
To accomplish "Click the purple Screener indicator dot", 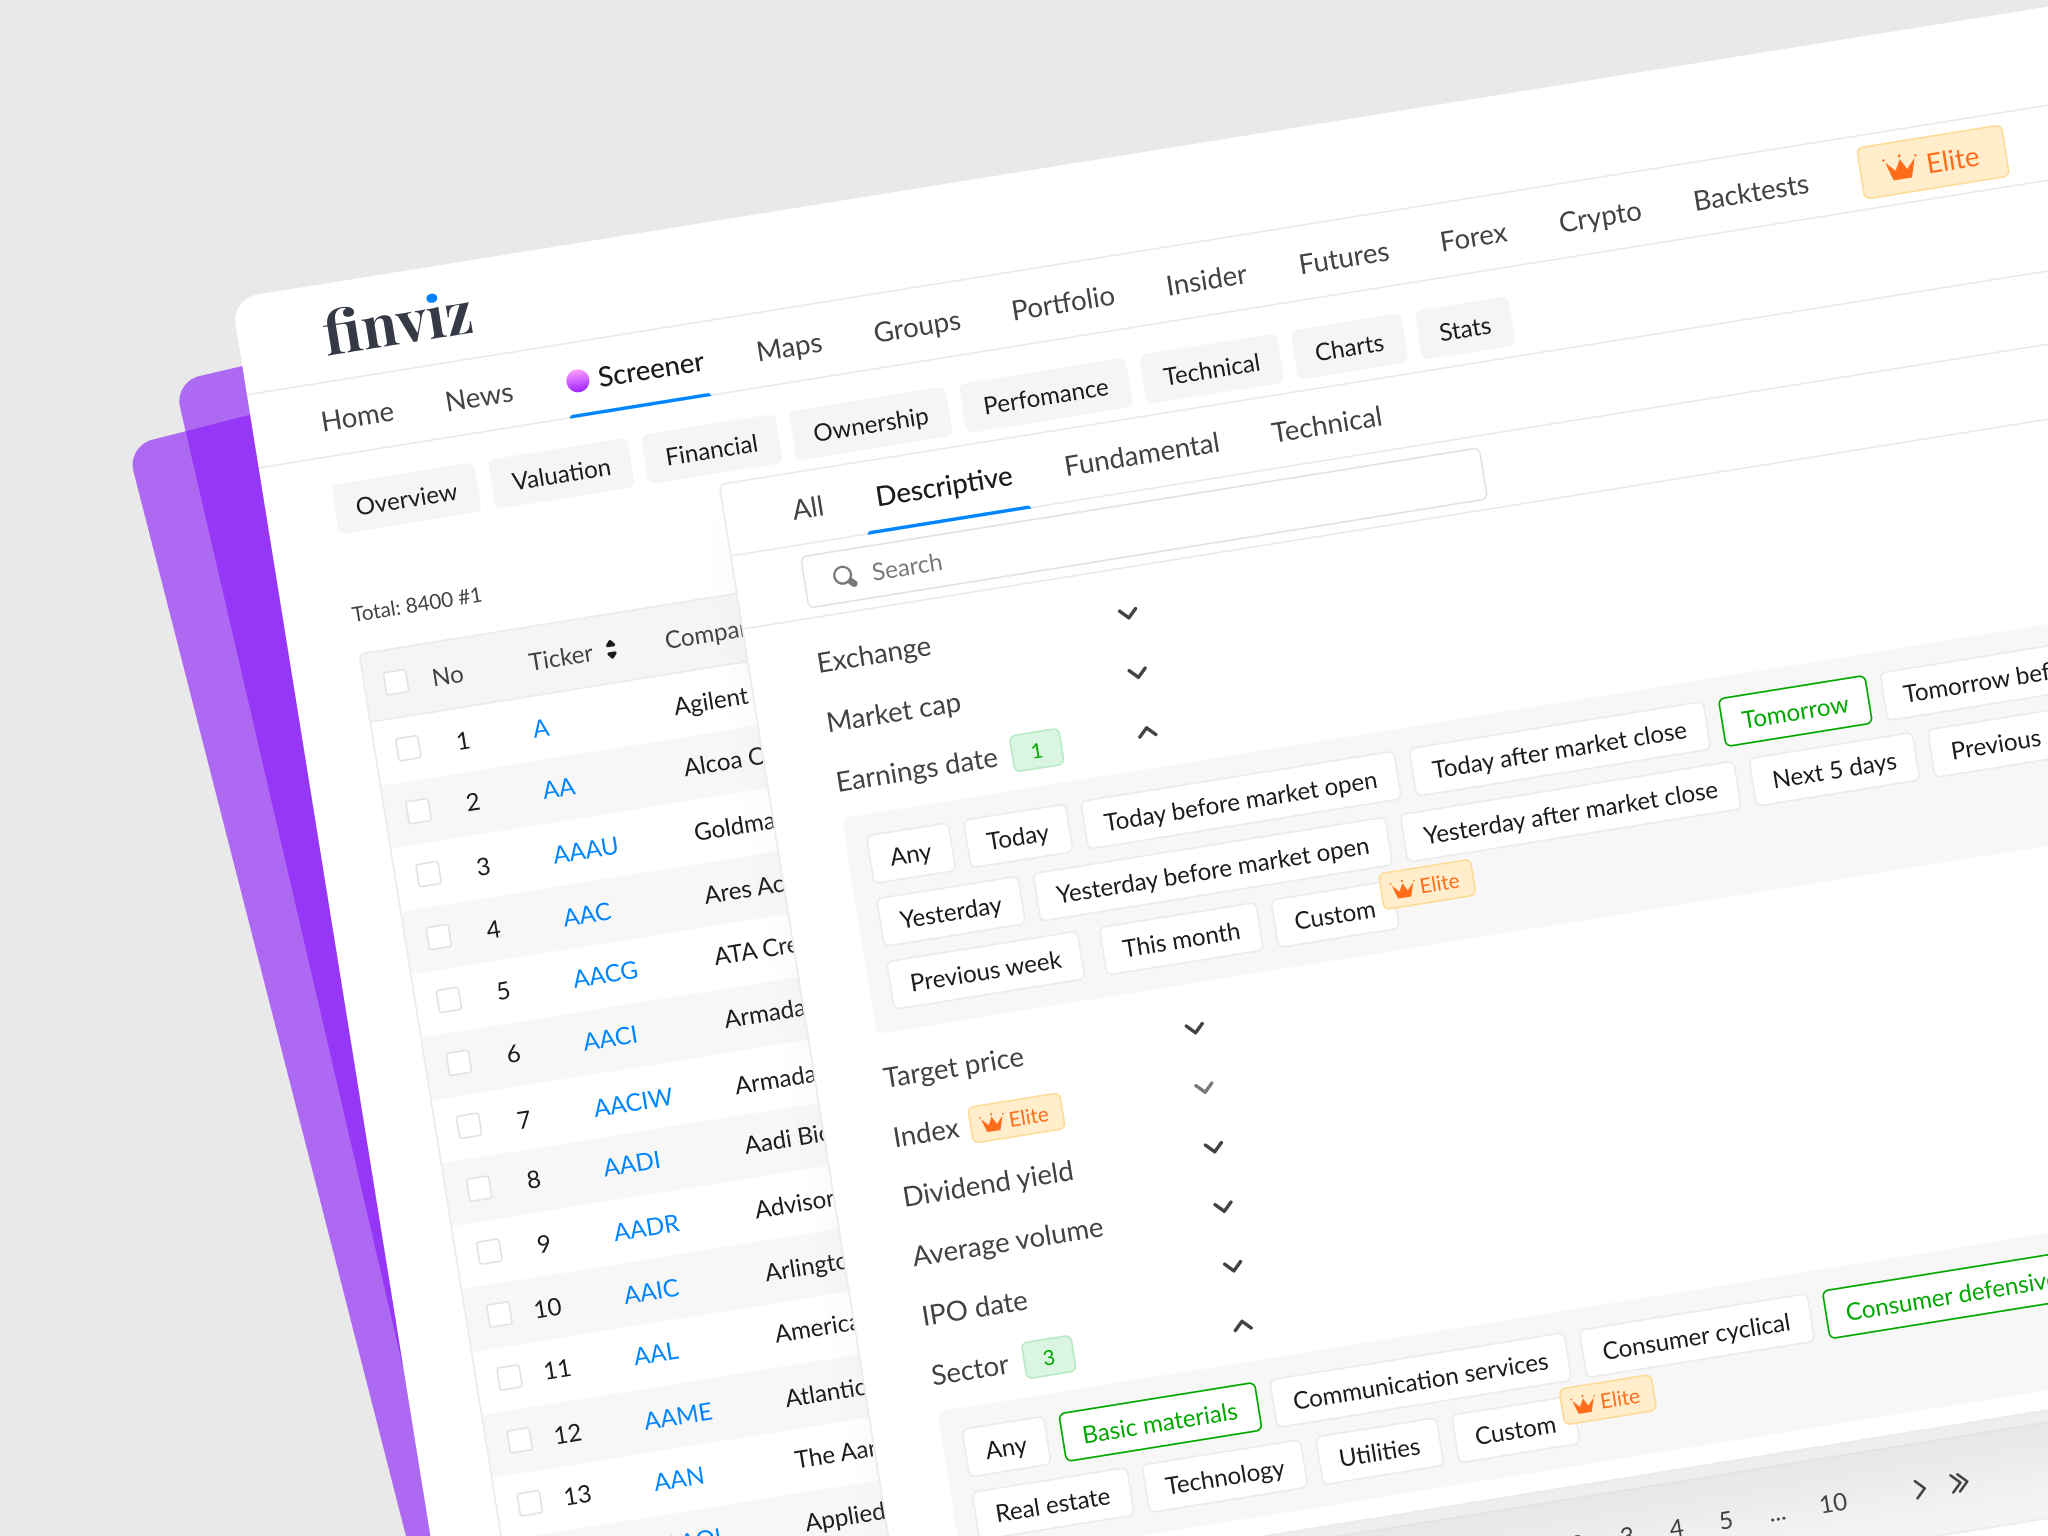I will click(x=577, y=380).
